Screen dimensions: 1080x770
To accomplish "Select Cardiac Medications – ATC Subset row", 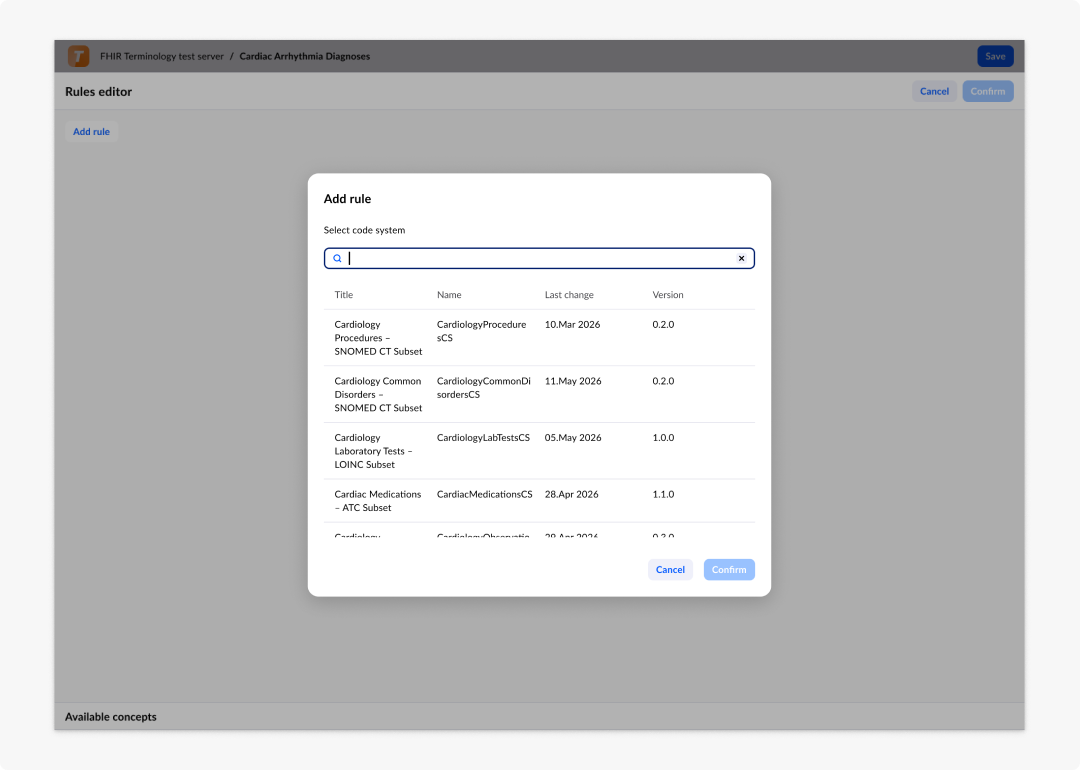I will (x=539, y=501).
